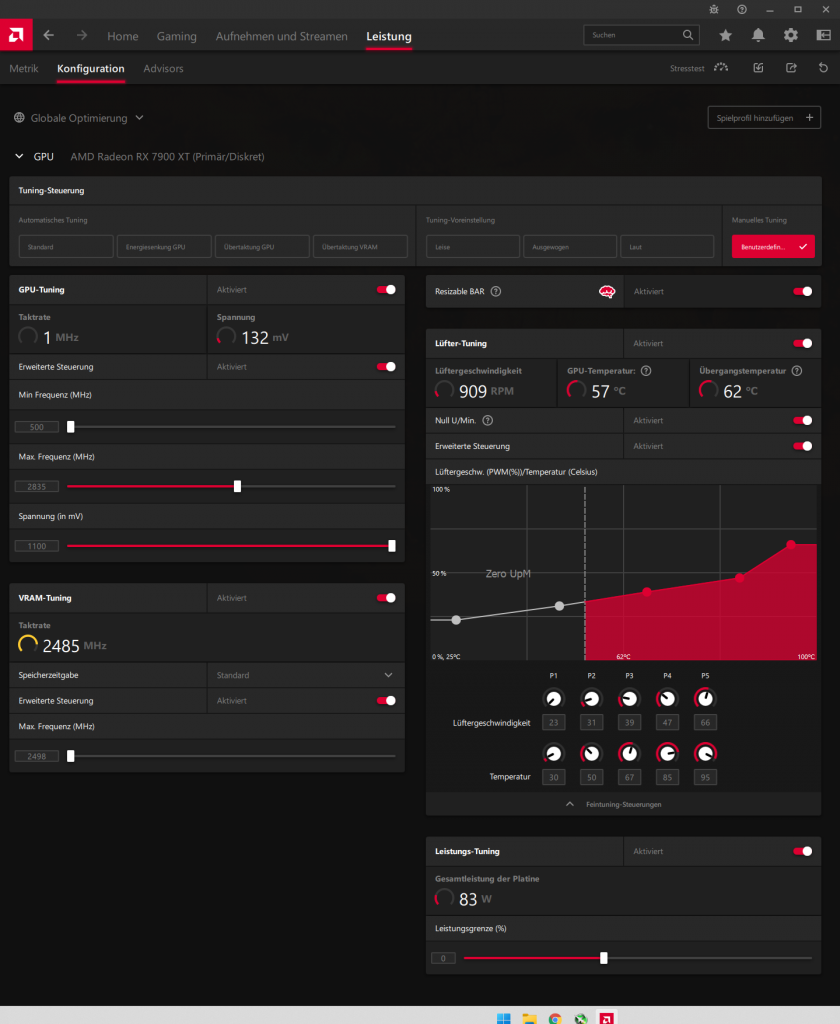Select Ausgewogen tuning preset
840x1024 pixels.
tap(570, 247)
